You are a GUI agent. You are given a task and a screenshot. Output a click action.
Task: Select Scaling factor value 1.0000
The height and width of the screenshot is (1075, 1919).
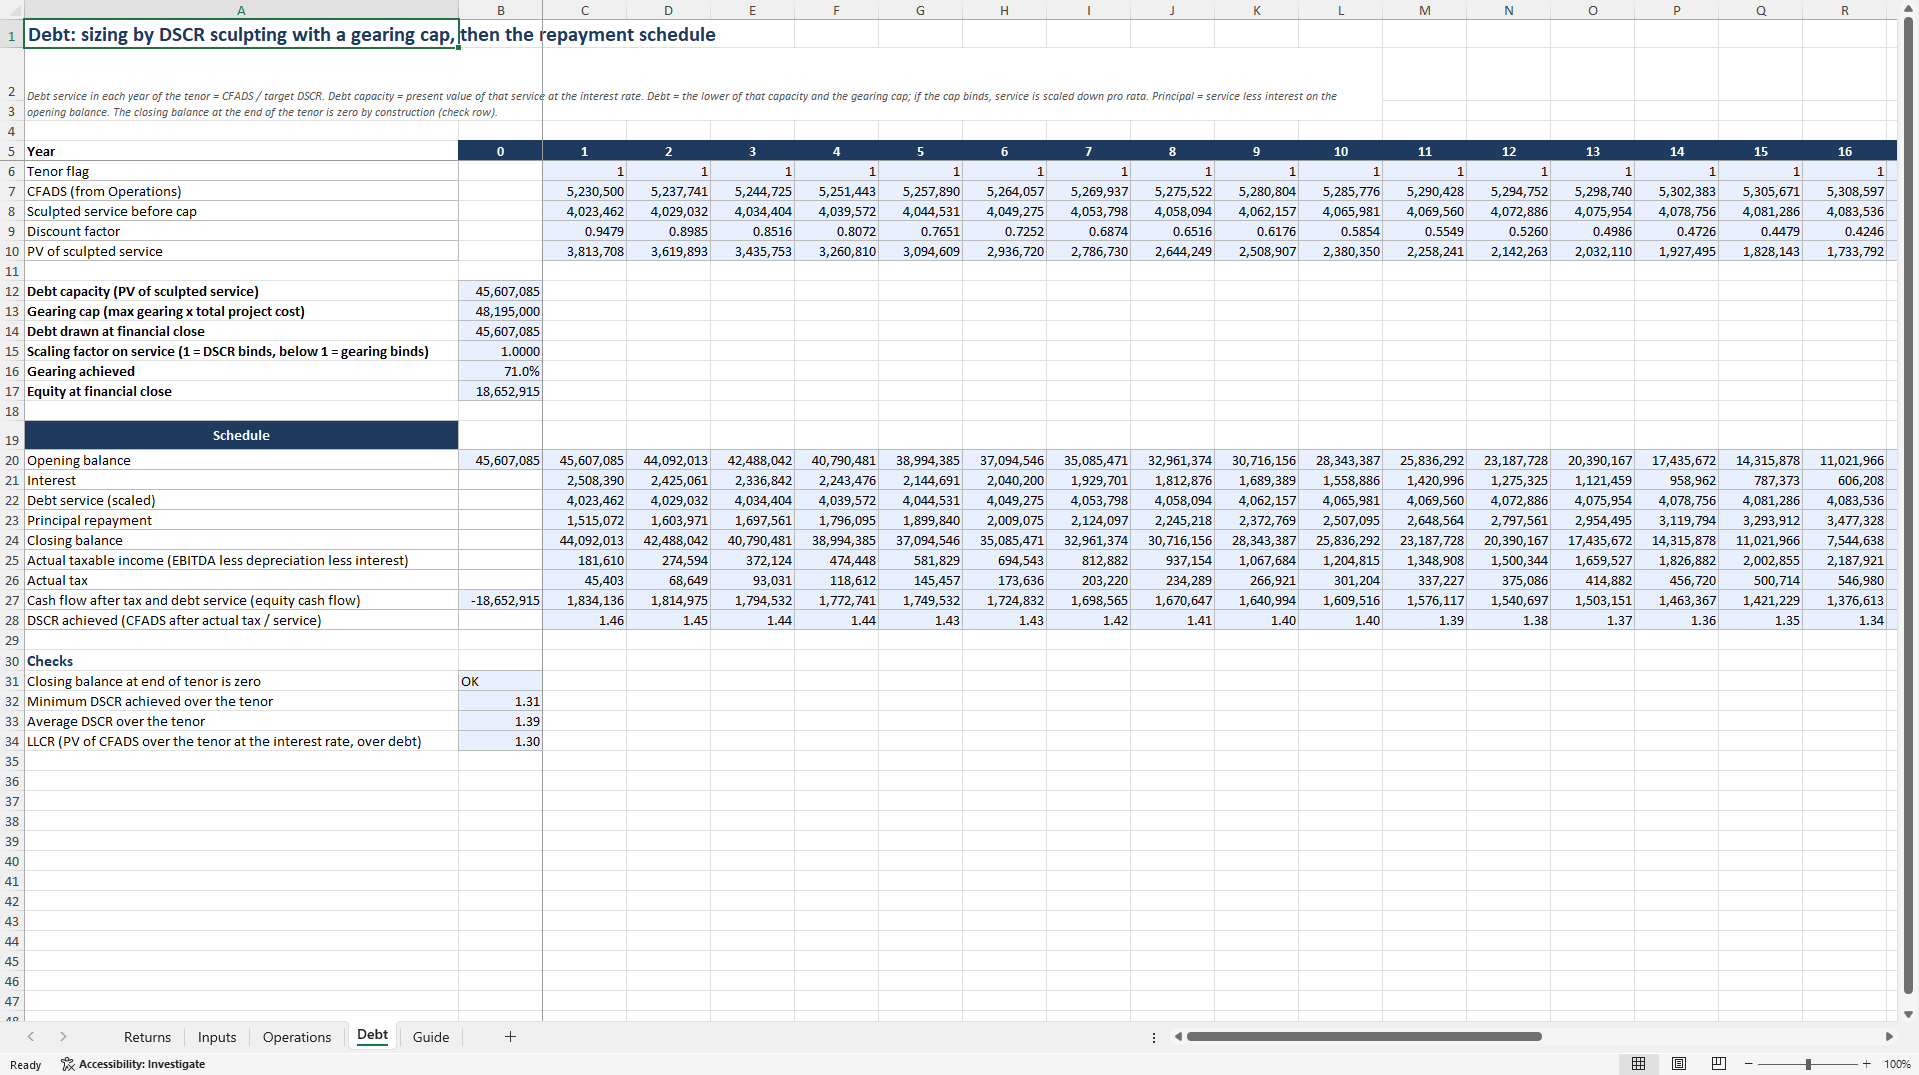(500, 351)
